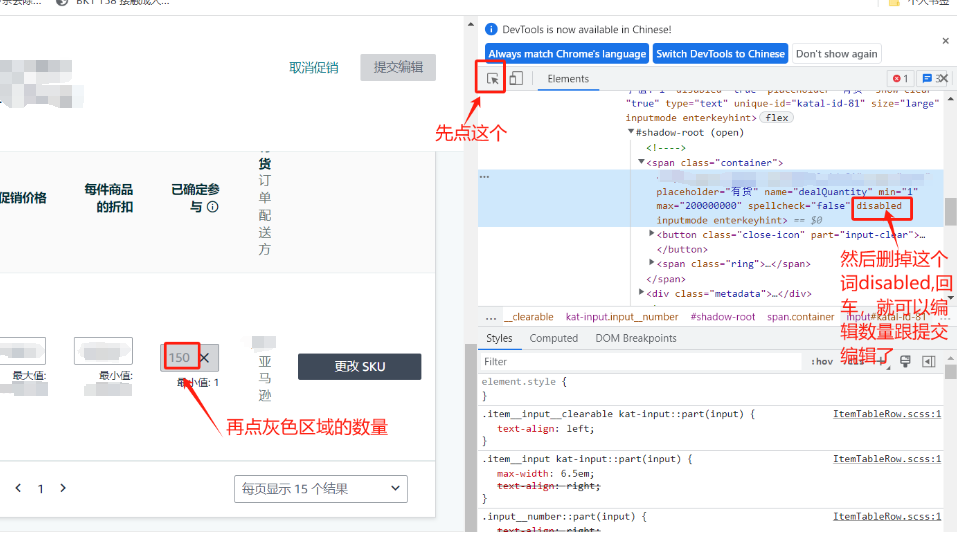The image size is (957, 534).
Task: Click the info icon beside 已确定参与
Action: click(212, 207)
